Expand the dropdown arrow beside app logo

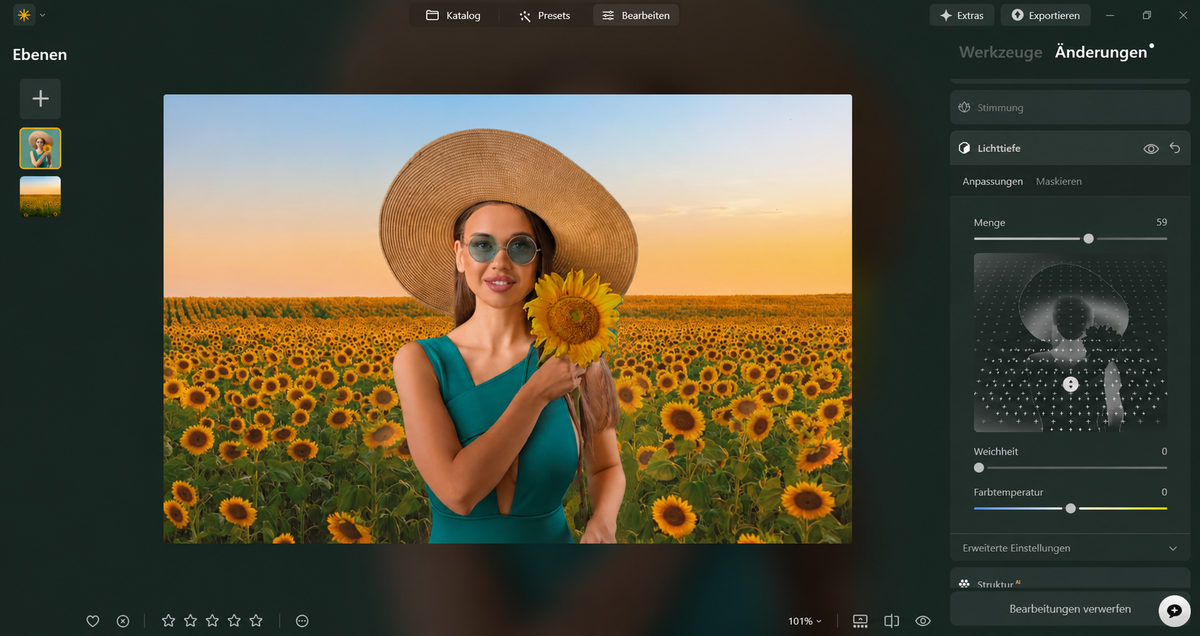42,16
